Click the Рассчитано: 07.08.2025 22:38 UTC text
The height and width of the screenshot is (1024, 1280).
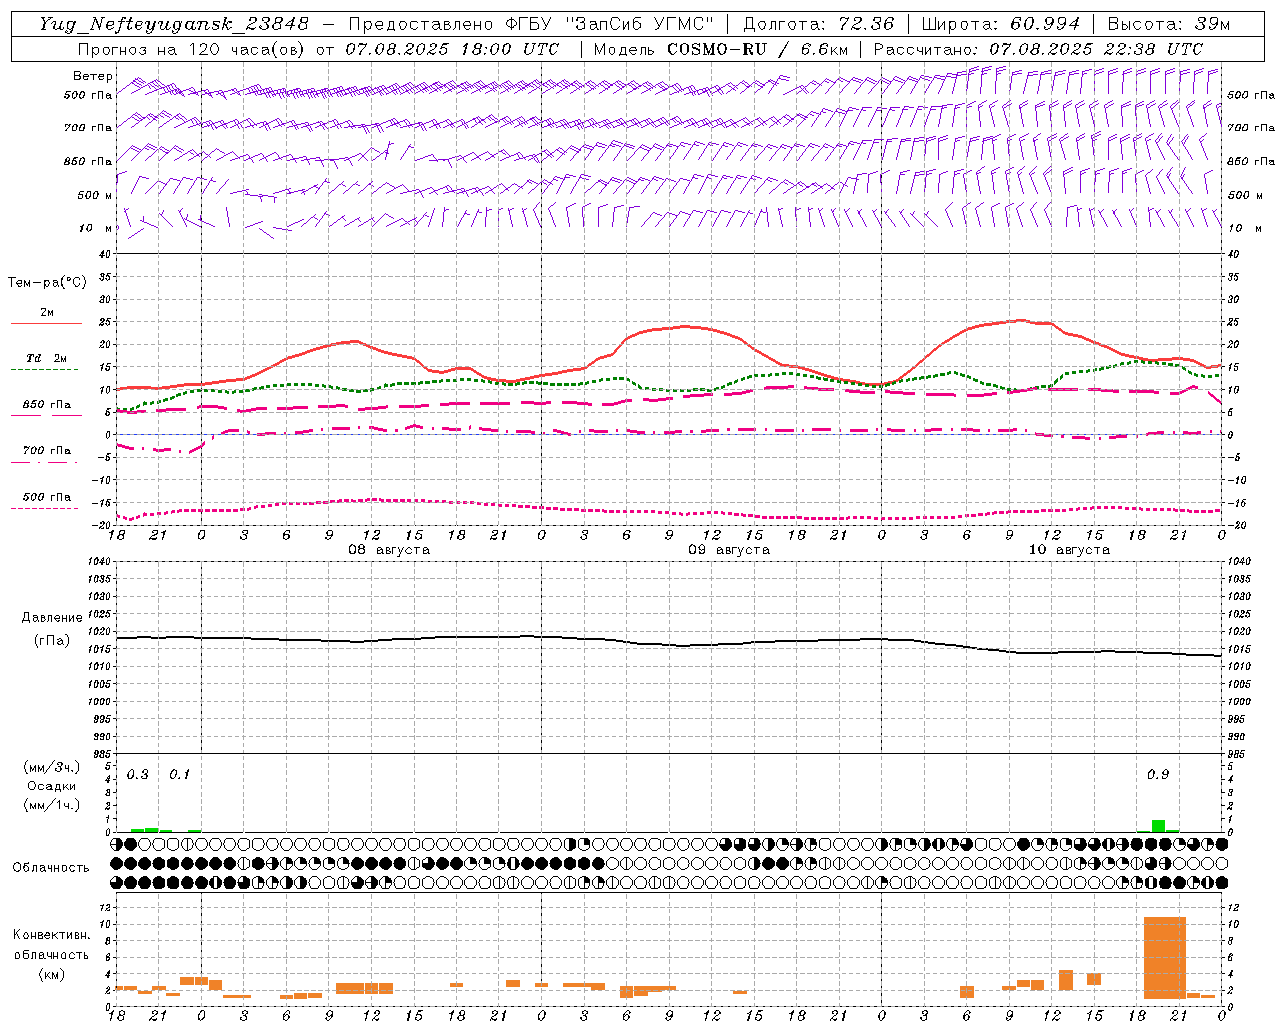coord(1038,49)
